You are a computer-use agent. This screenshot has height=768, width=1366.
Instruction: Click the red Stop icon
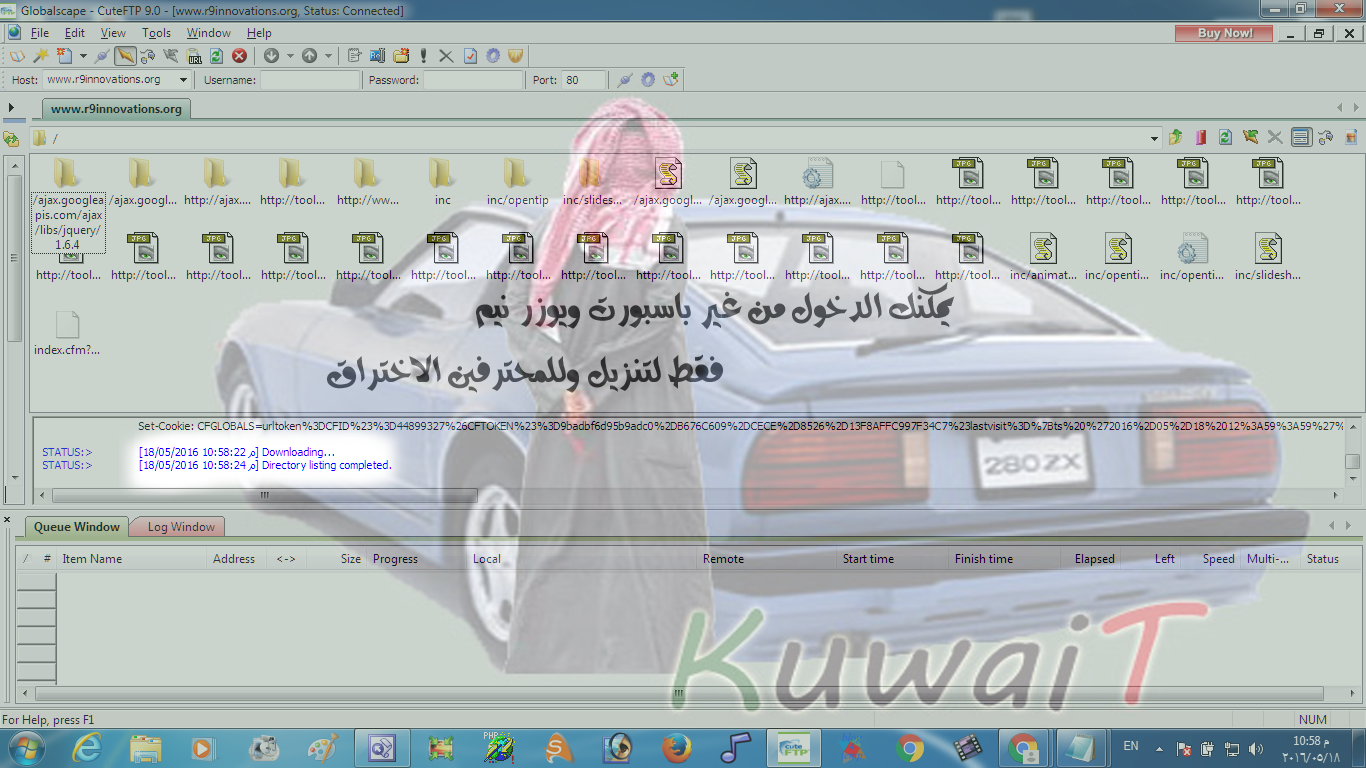(240, 56)
